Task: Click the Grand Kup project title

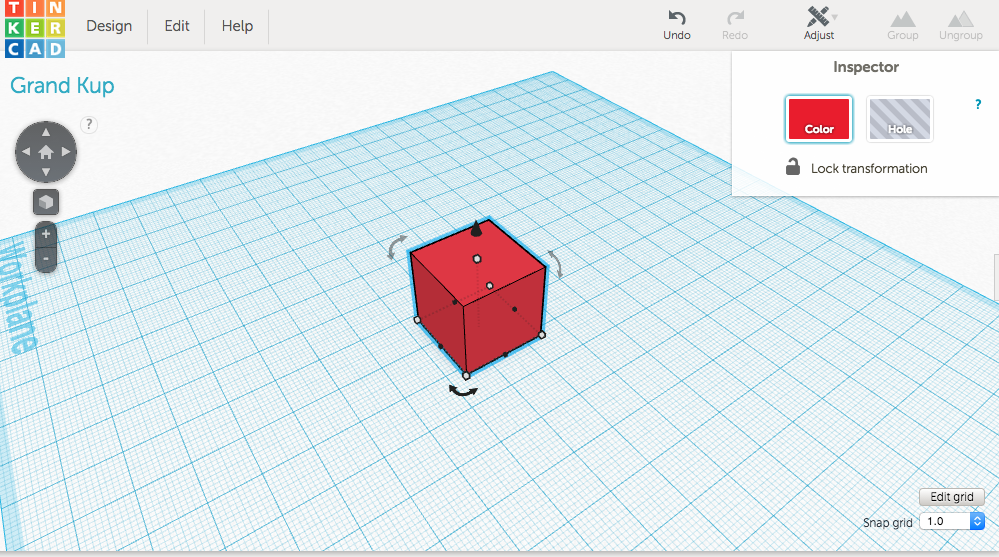Action: coord(62,85)
